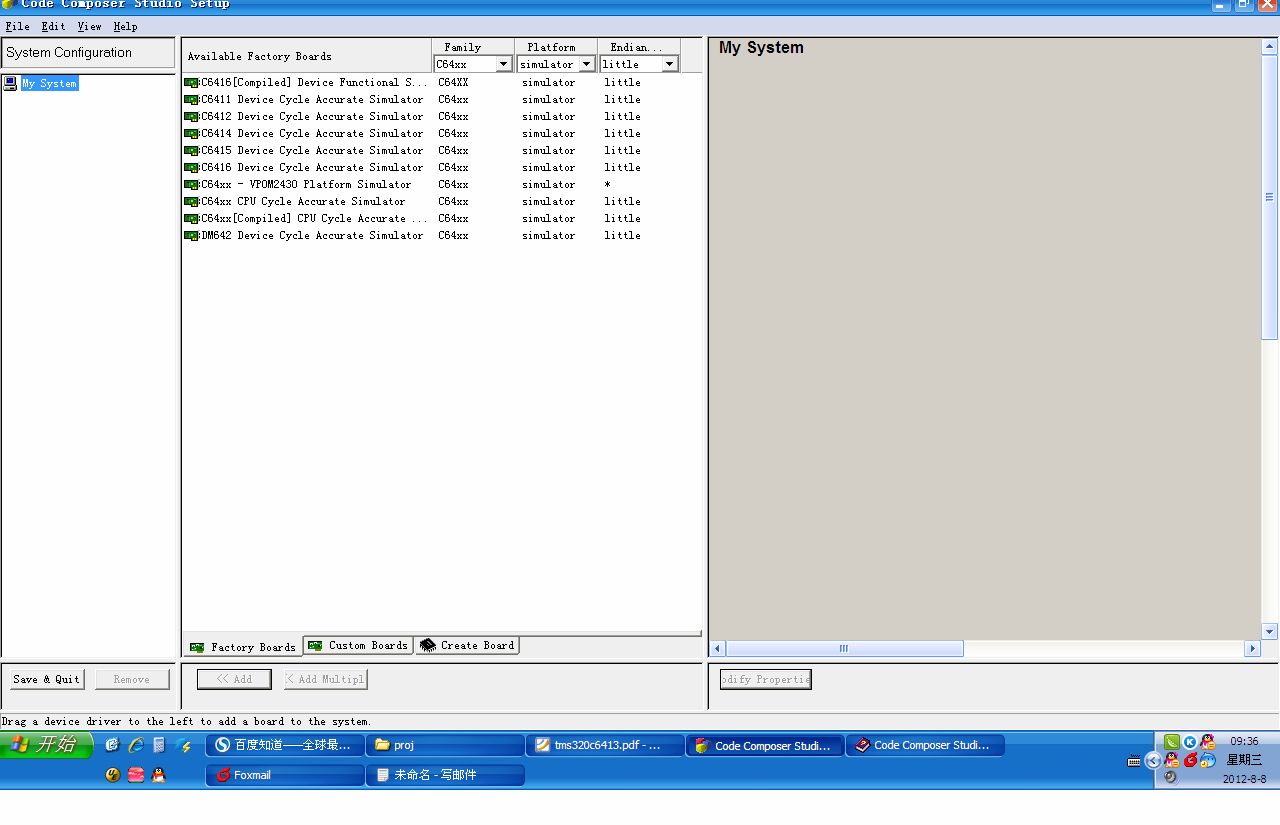The height and width of the screenshot is (825, 1280).
Task: Open the tms320c6413.pdf taskbar window
Action: [x=605, y=745]
